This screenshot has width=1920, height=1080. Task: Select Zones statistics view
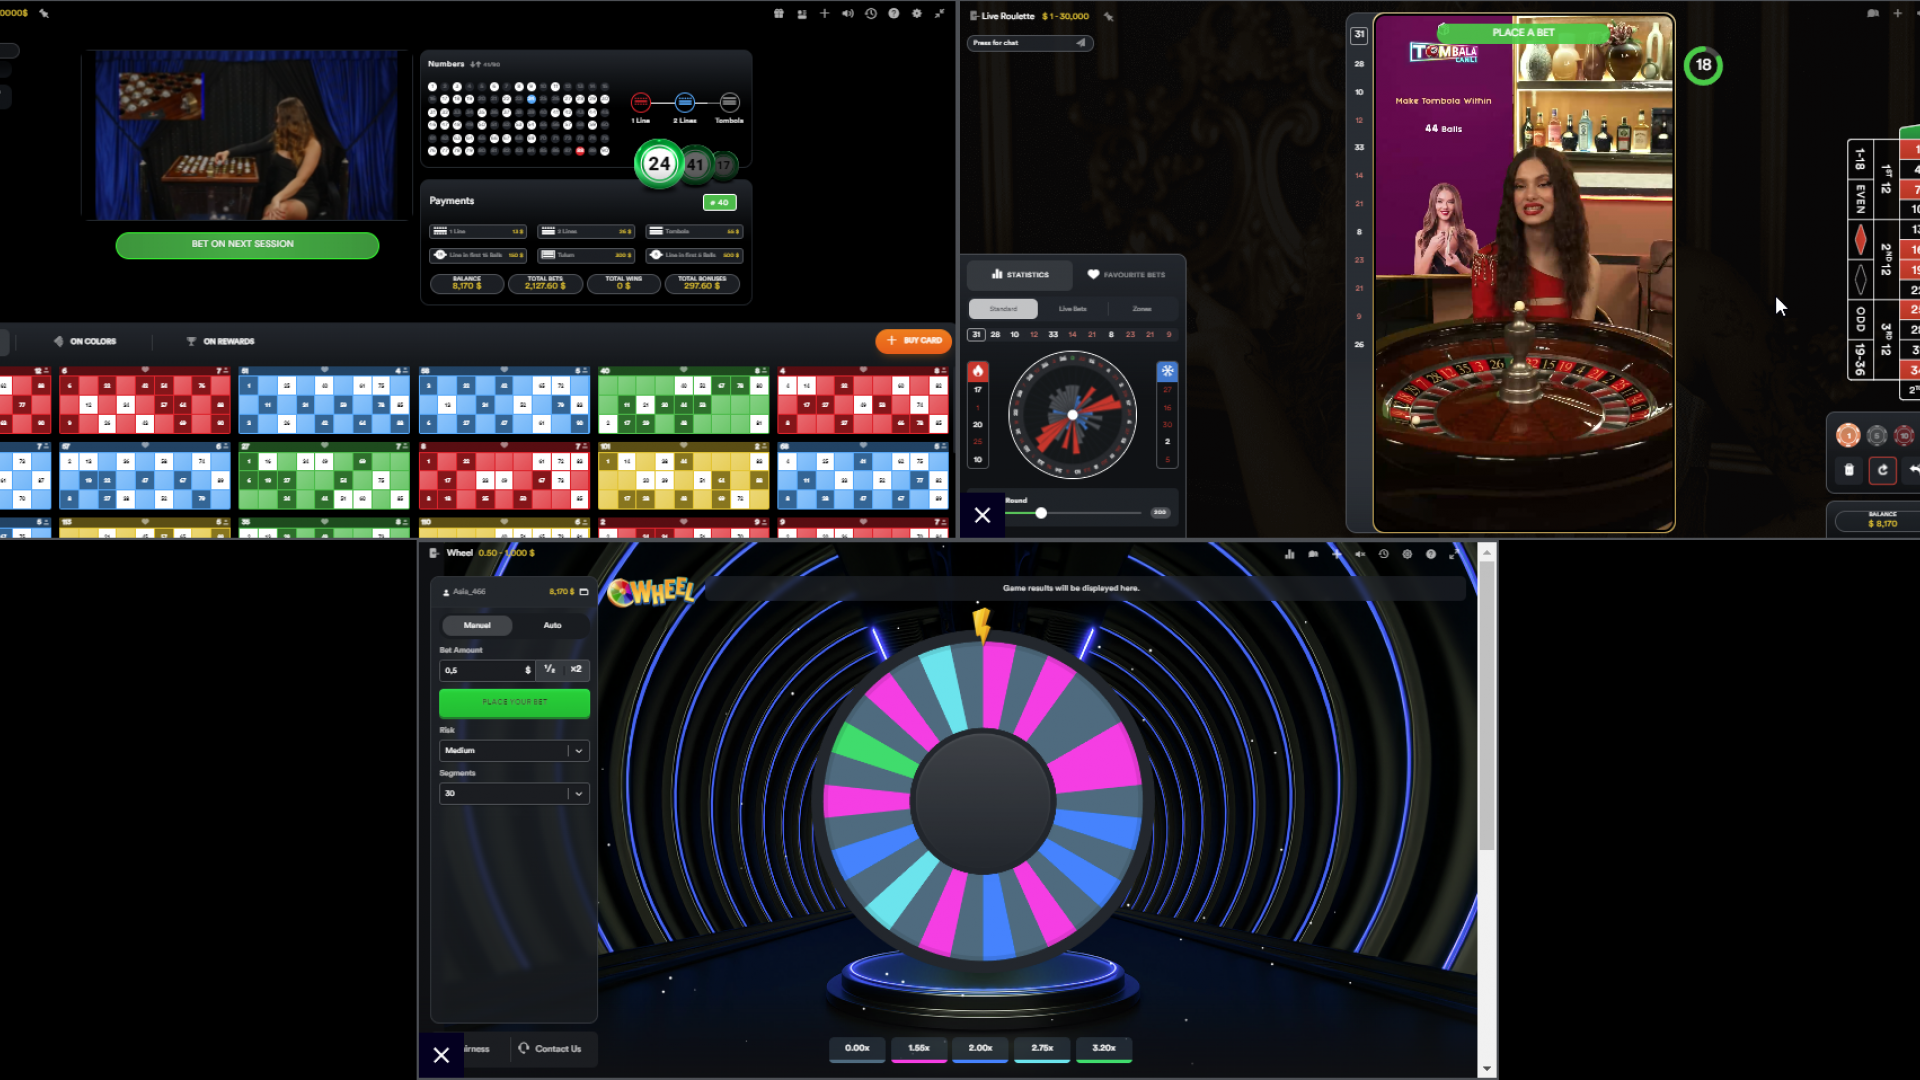[1142, 309]
